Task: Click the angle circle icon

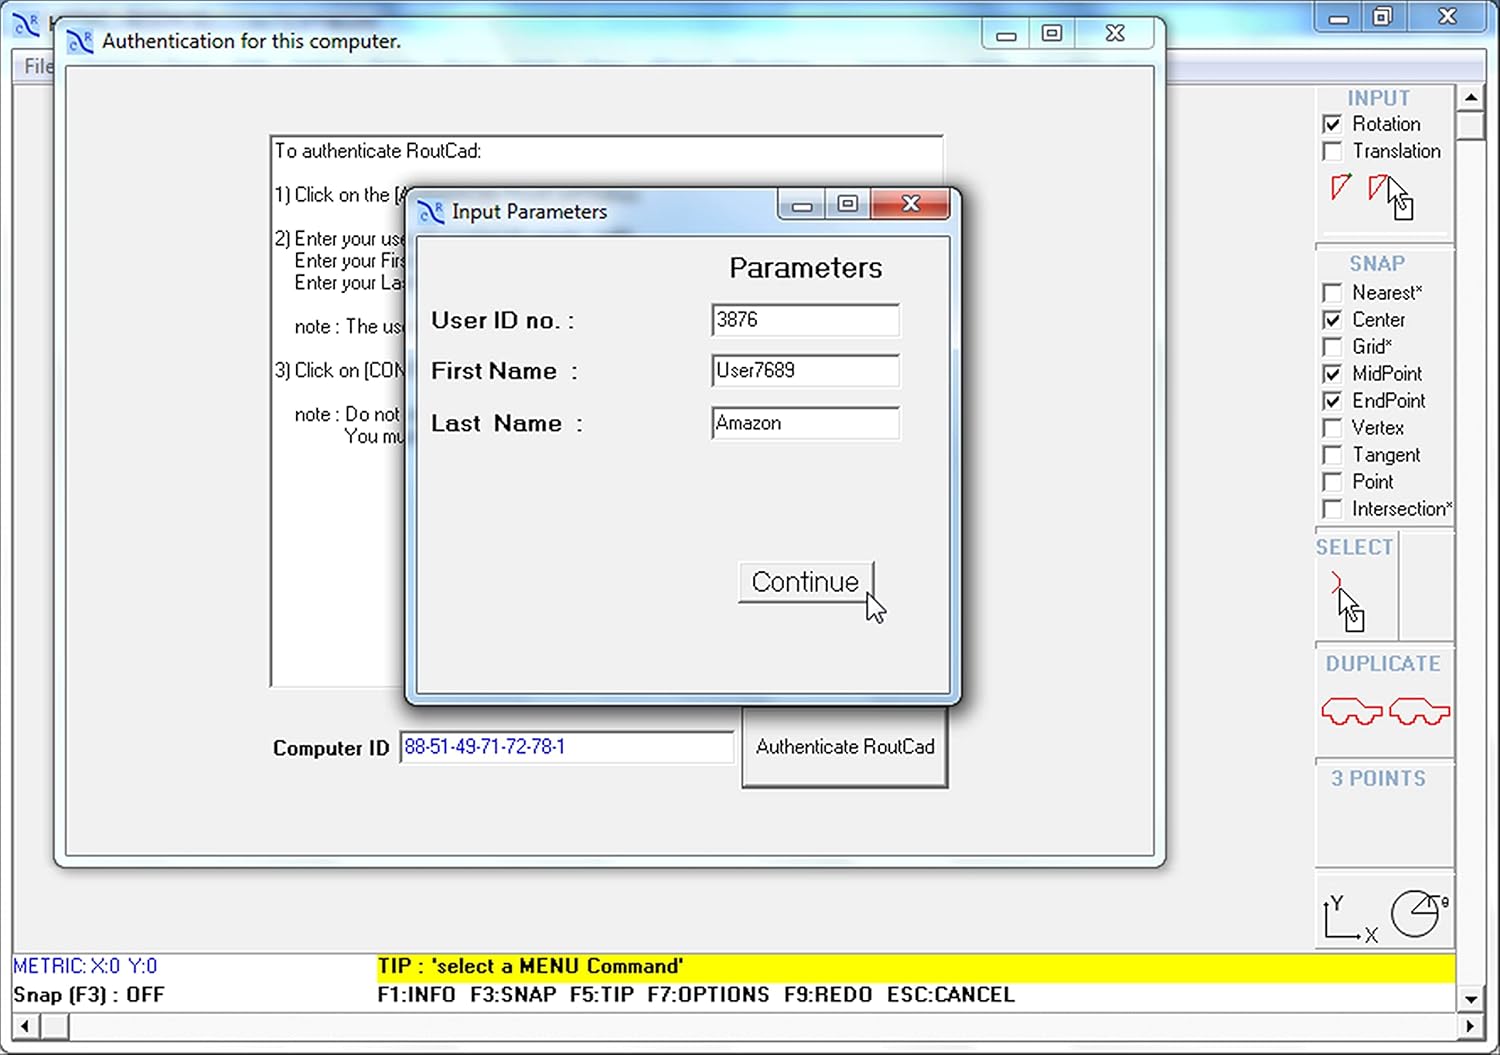Action: click(1418, 913)
